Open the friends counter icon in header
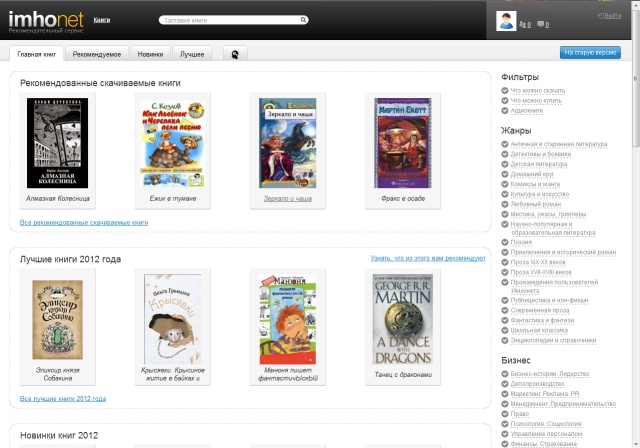640x448 pixels. (x=525, y=24)
